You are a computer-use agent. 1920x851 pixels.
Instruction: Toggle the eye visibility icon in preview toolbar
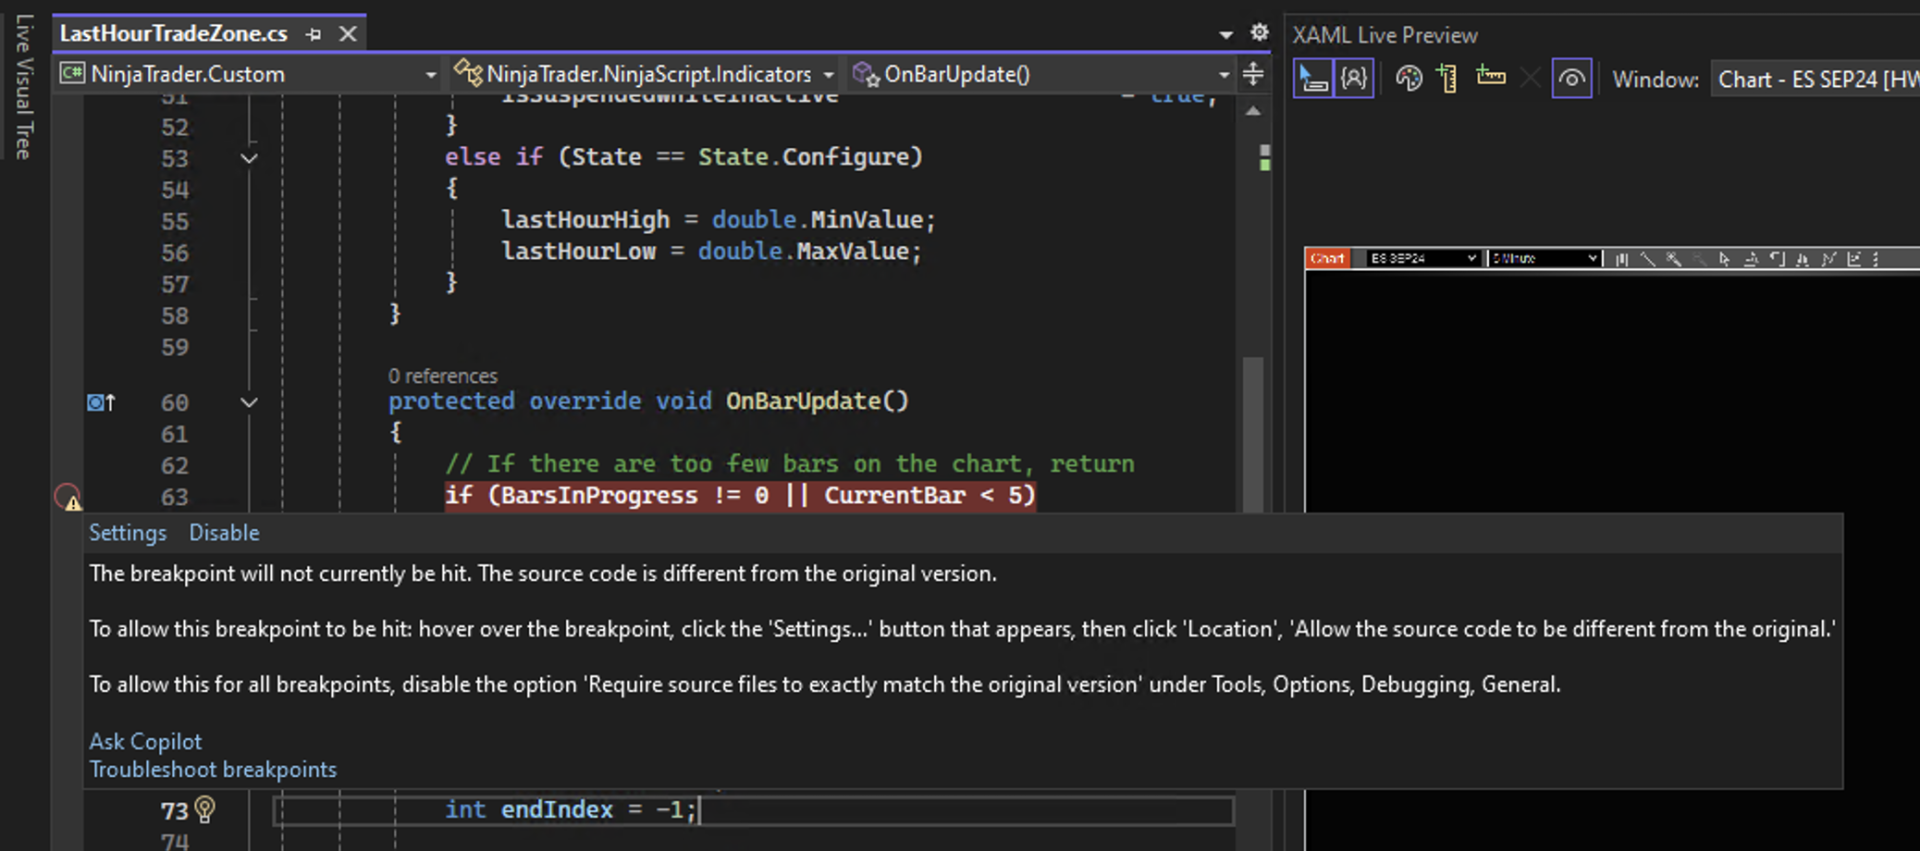tap(1571, 79)
